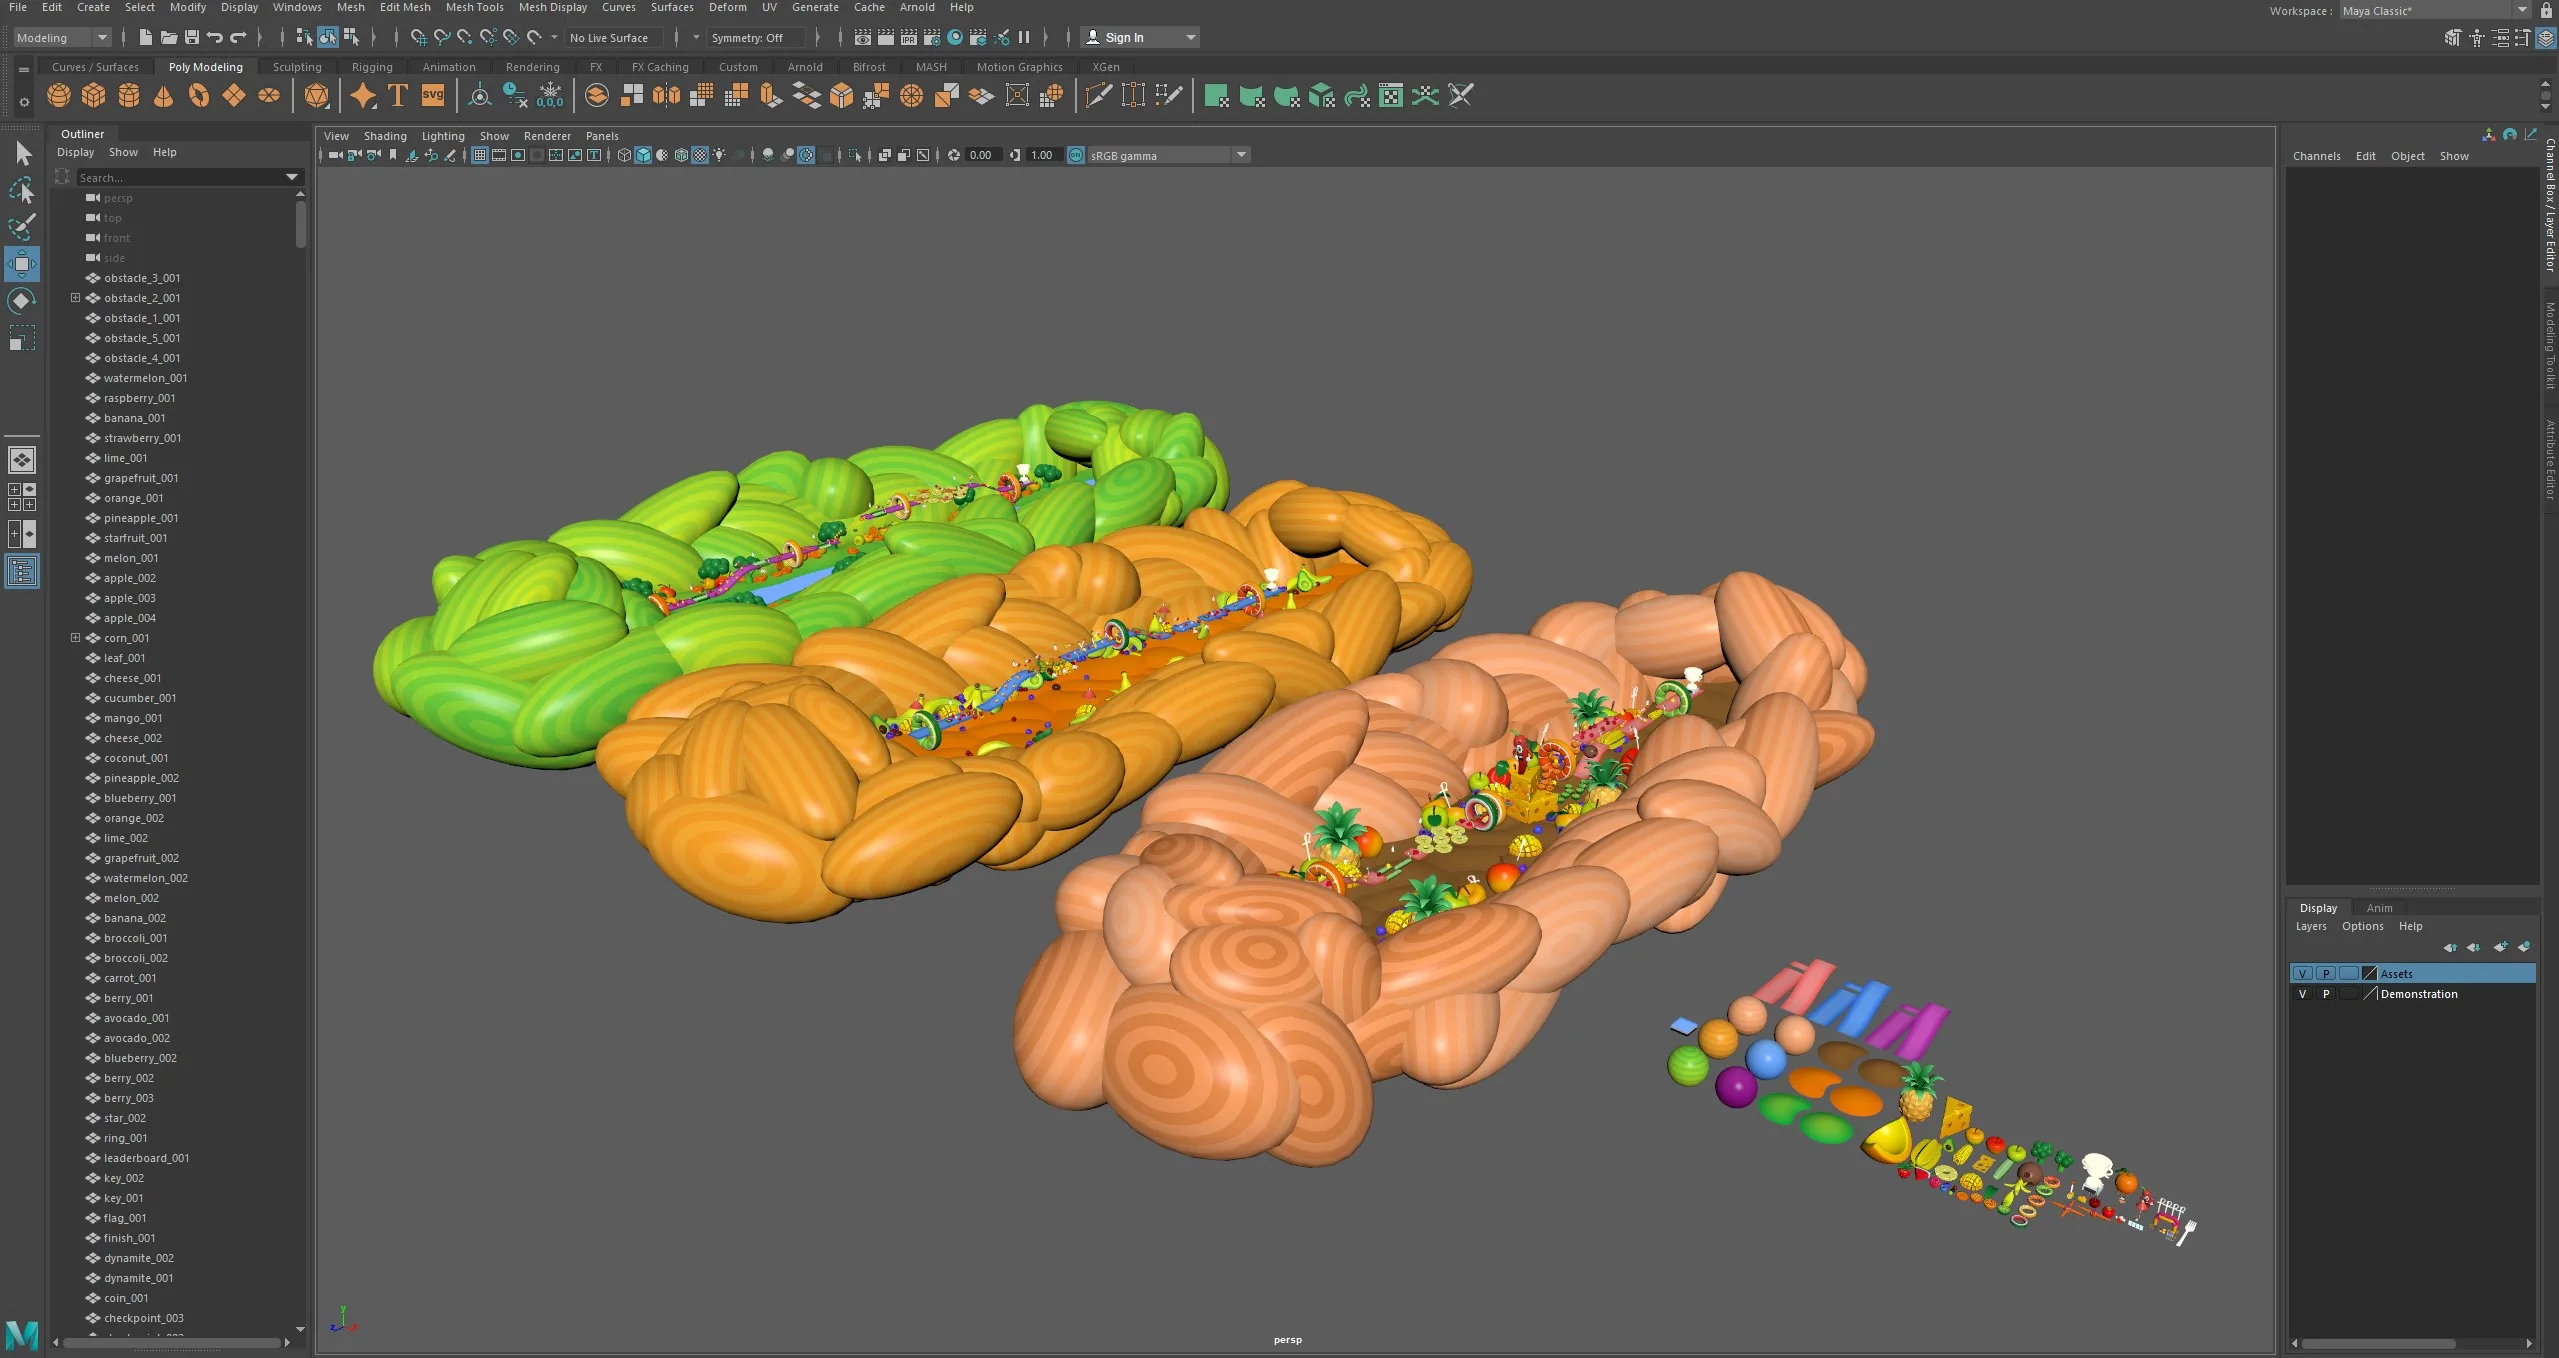Expand the obstacle_2_001 node in Outliner

(75, 298)
